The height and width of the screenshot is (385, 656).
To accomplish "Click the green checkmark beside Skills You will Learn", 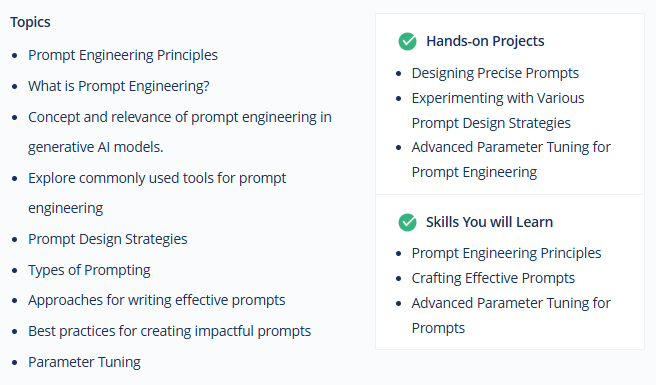I will 407,222.
